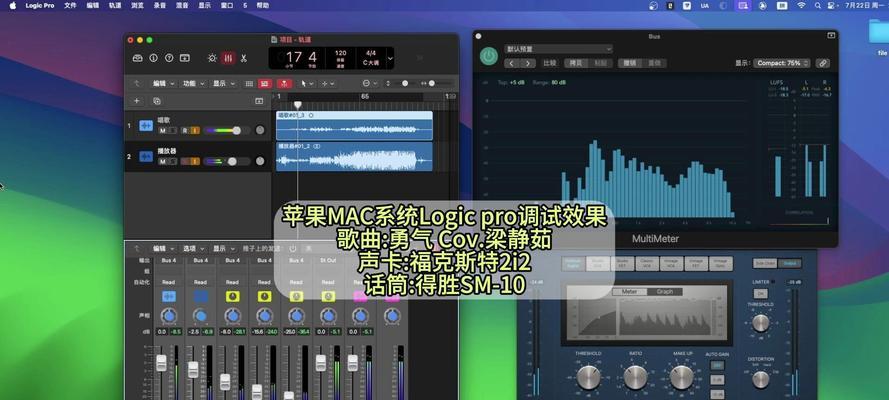Go to next preset in MultiMeter

pos(528,63)
